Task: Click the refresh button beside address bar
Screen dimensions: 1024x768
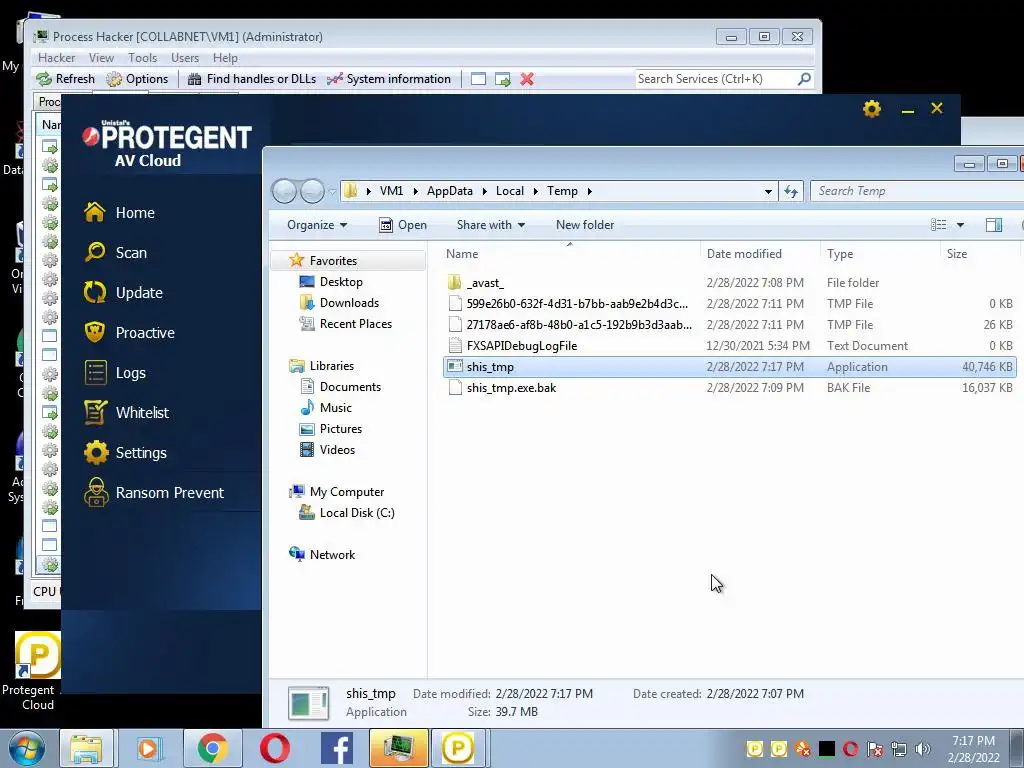Action: pos(791,191)
